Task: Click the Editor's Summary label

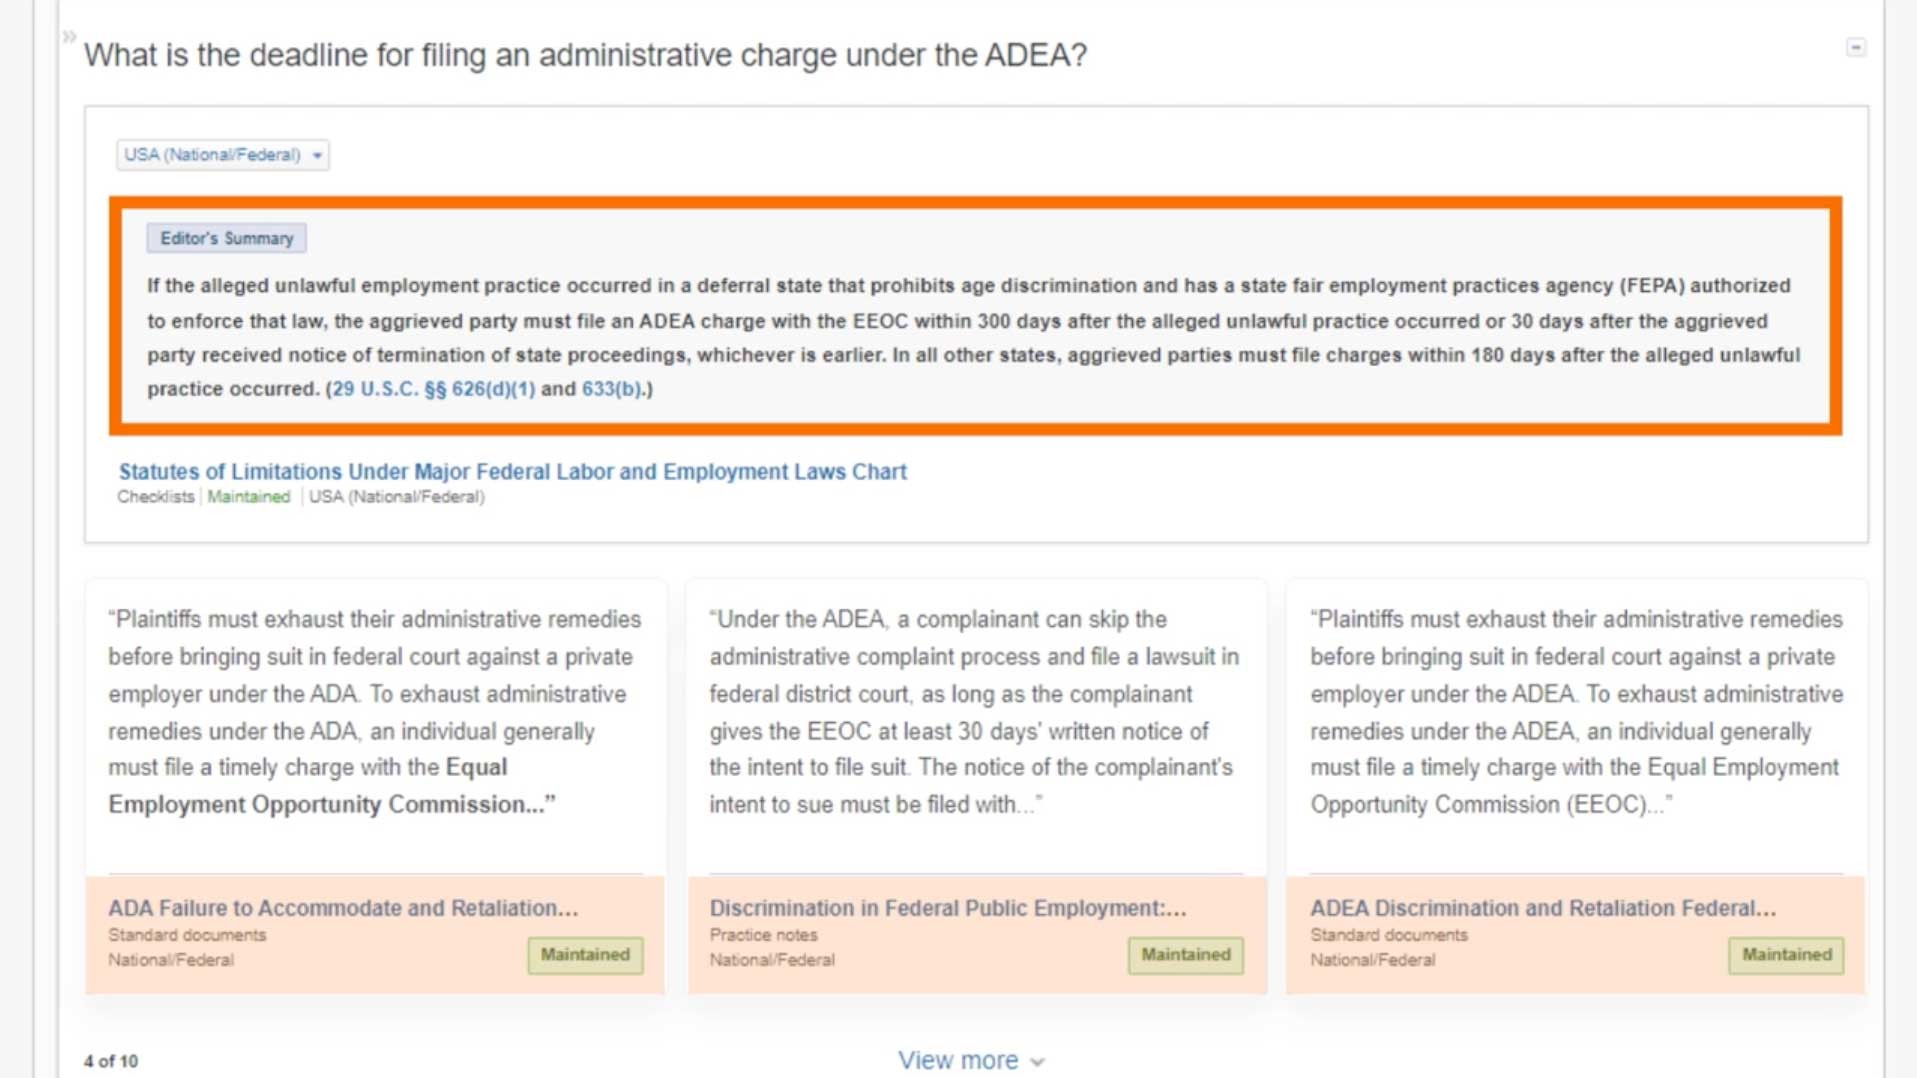Action: tap(226, 238)
